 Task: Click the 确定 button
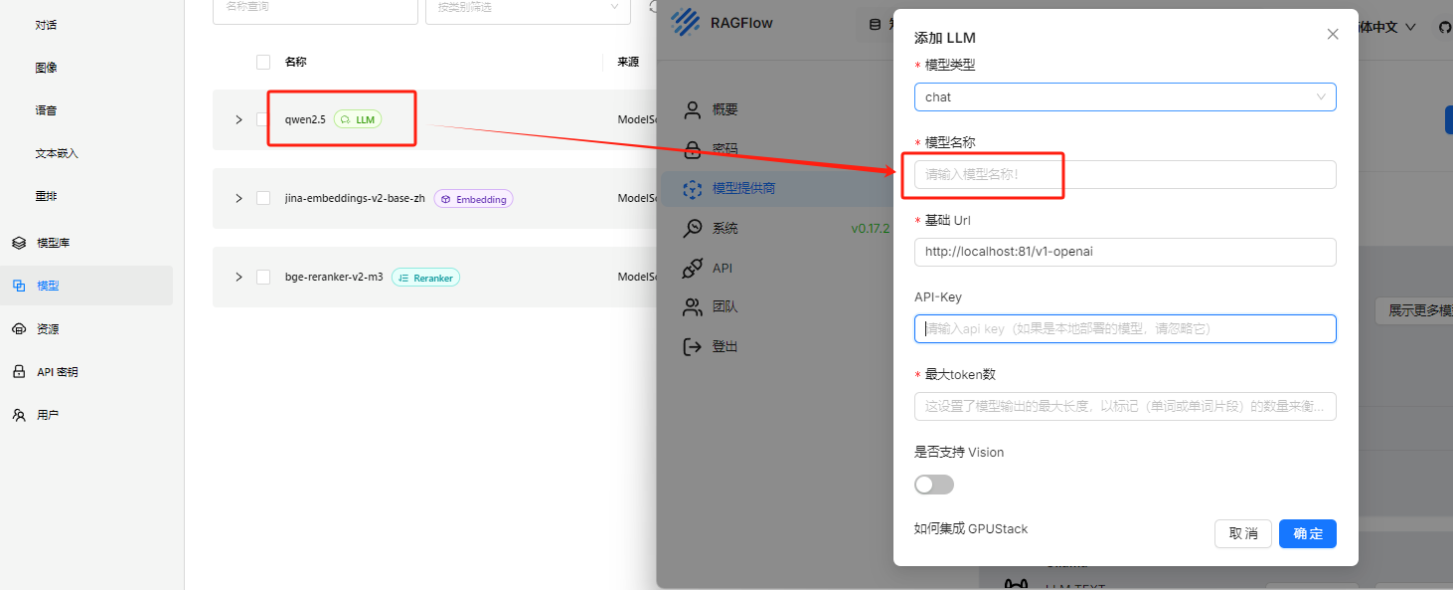click(1307, 534)
